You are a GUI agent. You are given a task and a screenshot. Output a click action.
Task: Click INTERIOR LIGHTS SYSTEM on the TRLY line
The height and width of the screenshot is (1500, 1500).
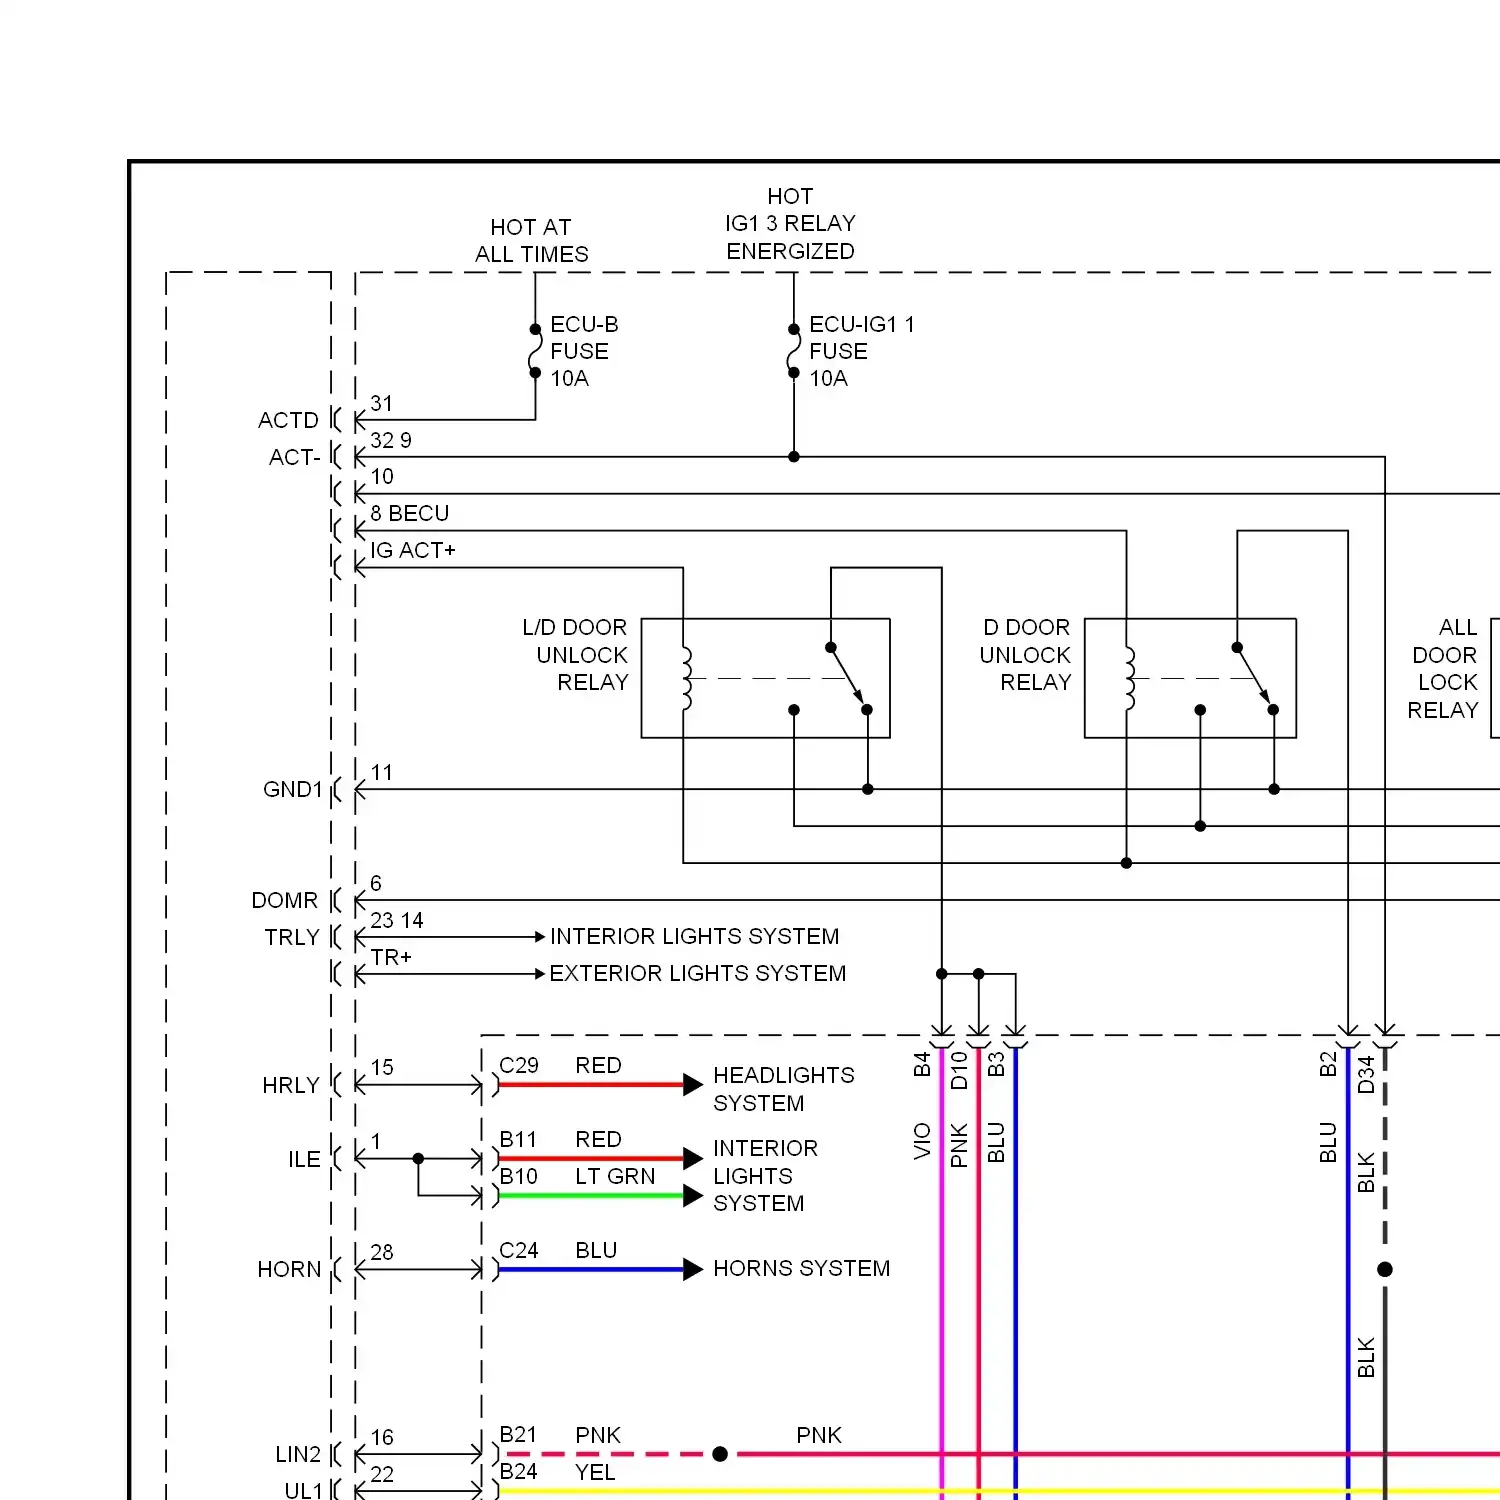[695, 937]
